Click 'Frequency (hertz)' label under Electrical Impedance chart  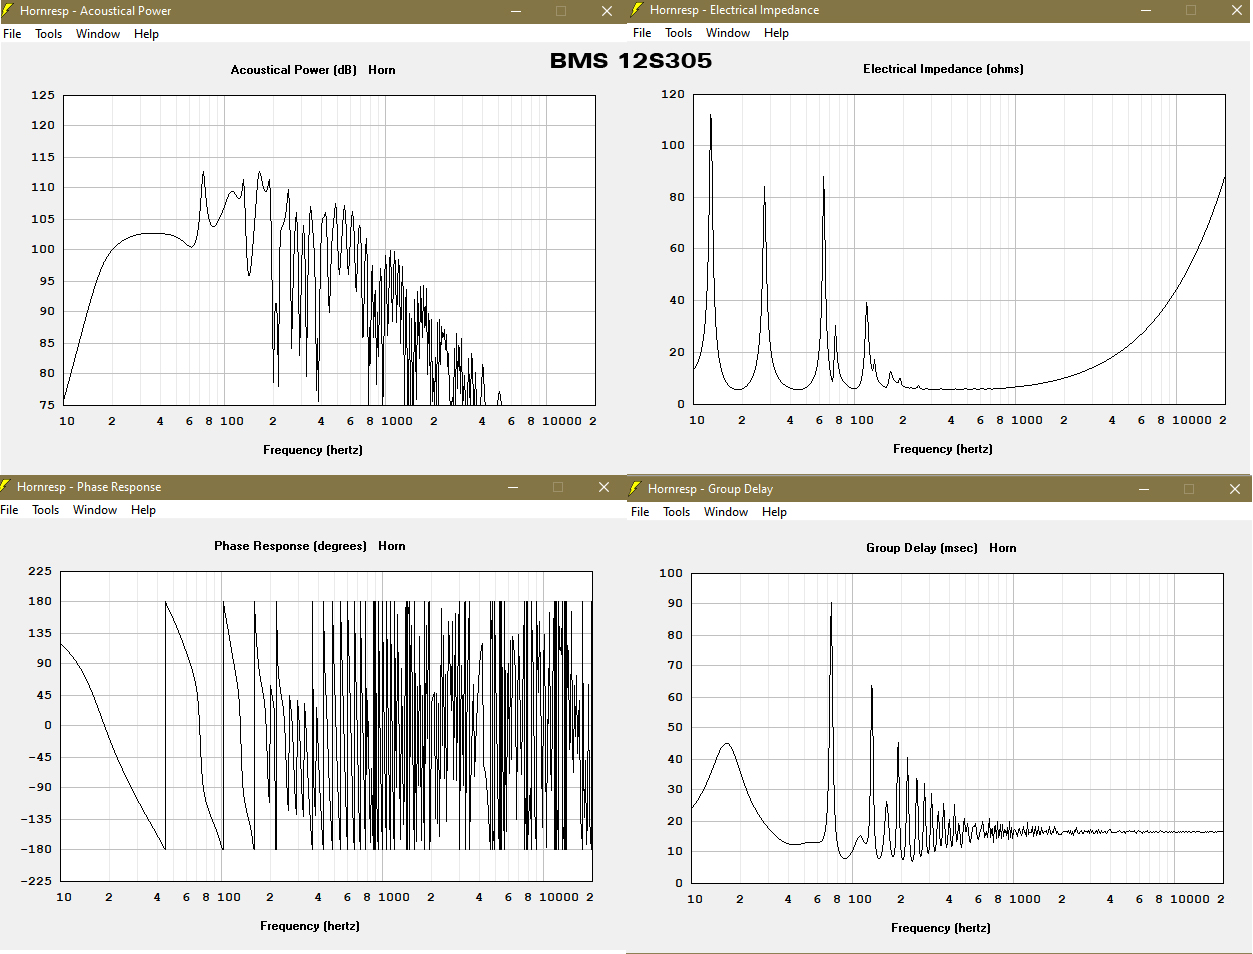tap(943, 449)
